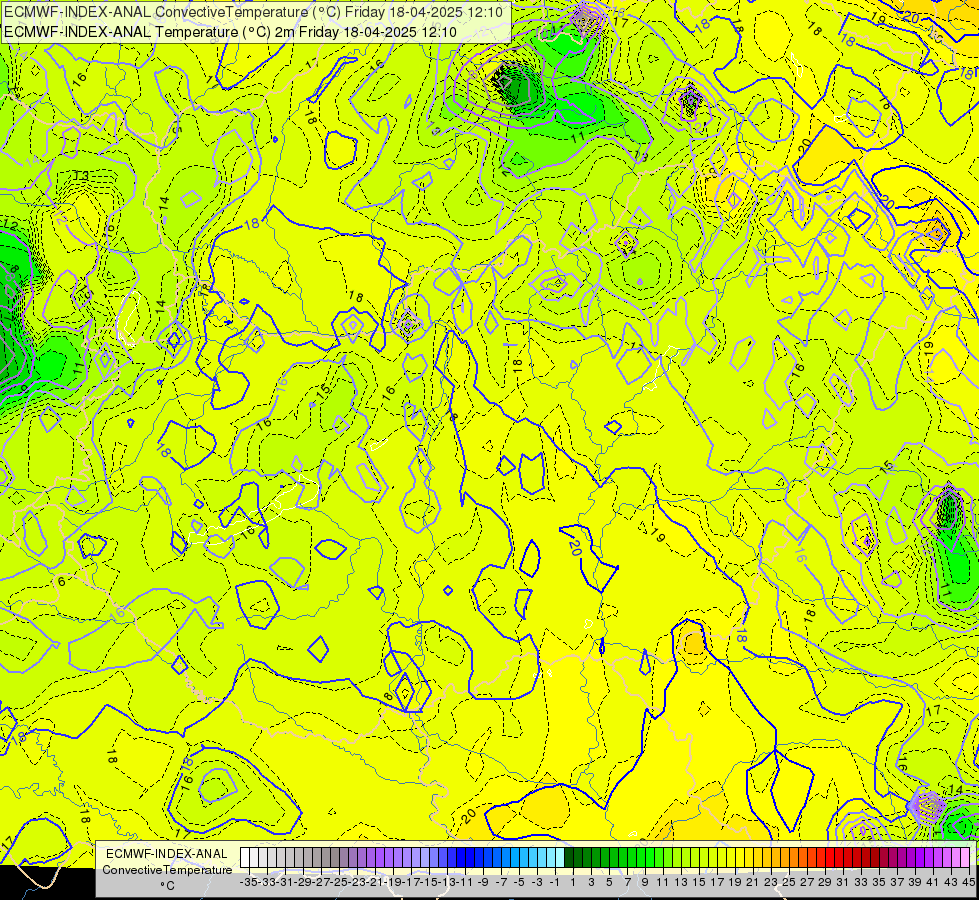The width and height of the screenshot is (979, 900).
Task: Click legend scale number 43
Action: [x=950, y=882]
